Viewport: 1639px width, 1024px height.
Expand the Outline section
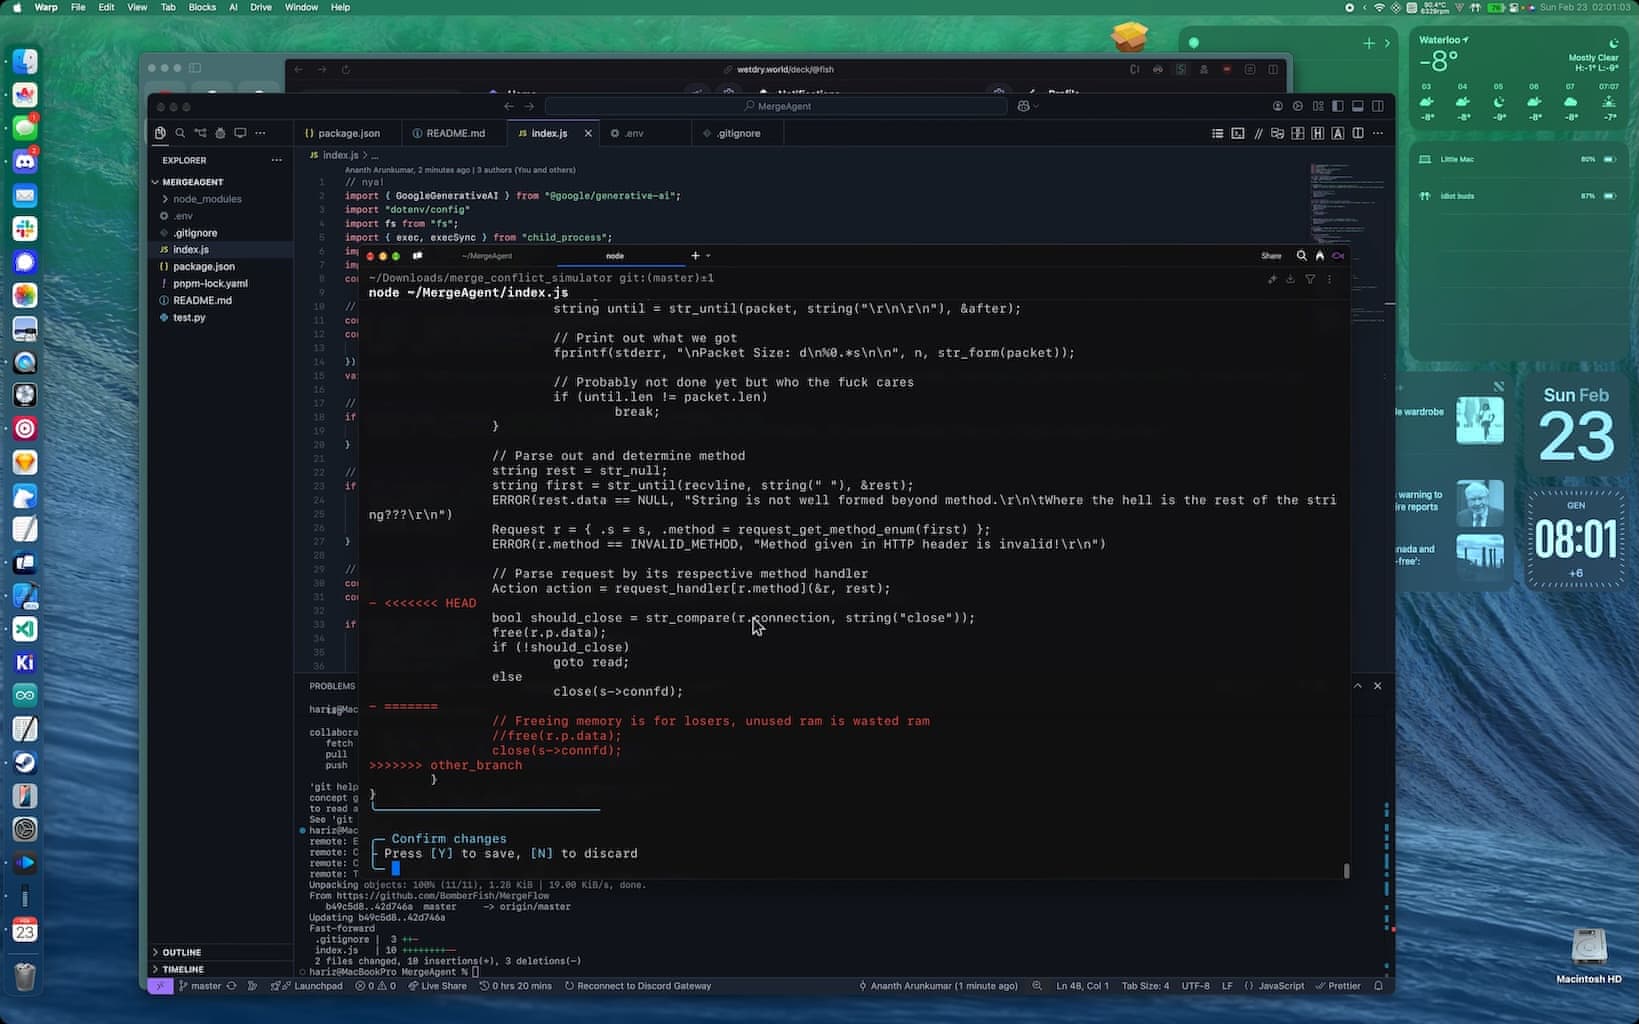click(x=181, y=952)
